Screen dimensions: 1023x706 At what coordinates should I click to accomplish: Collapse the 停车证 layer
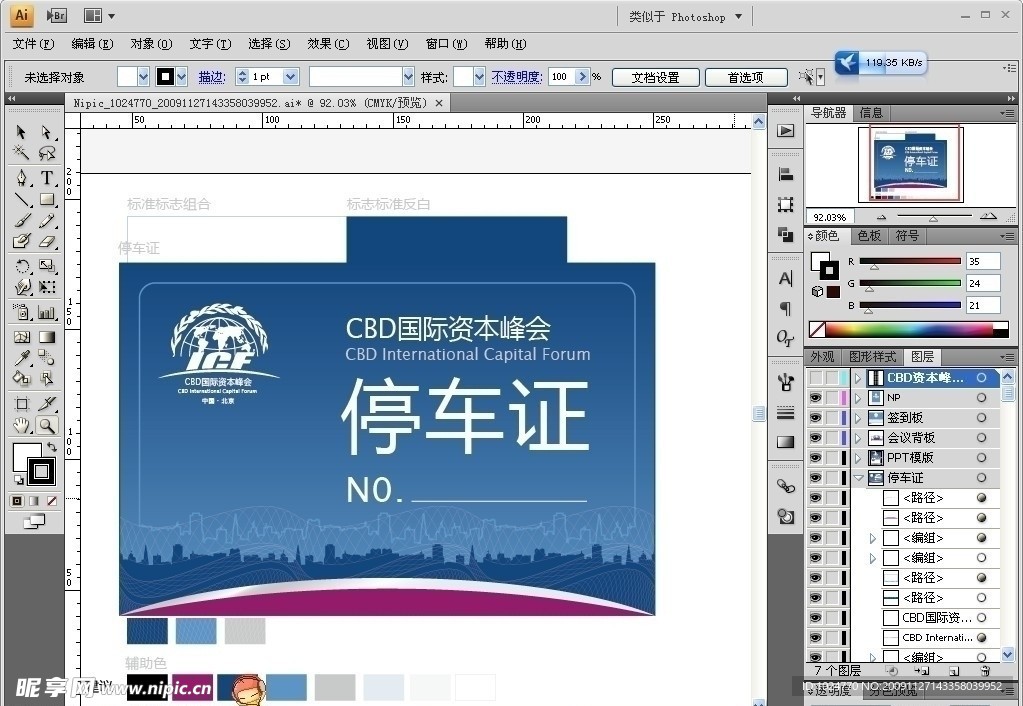point(859,478)
